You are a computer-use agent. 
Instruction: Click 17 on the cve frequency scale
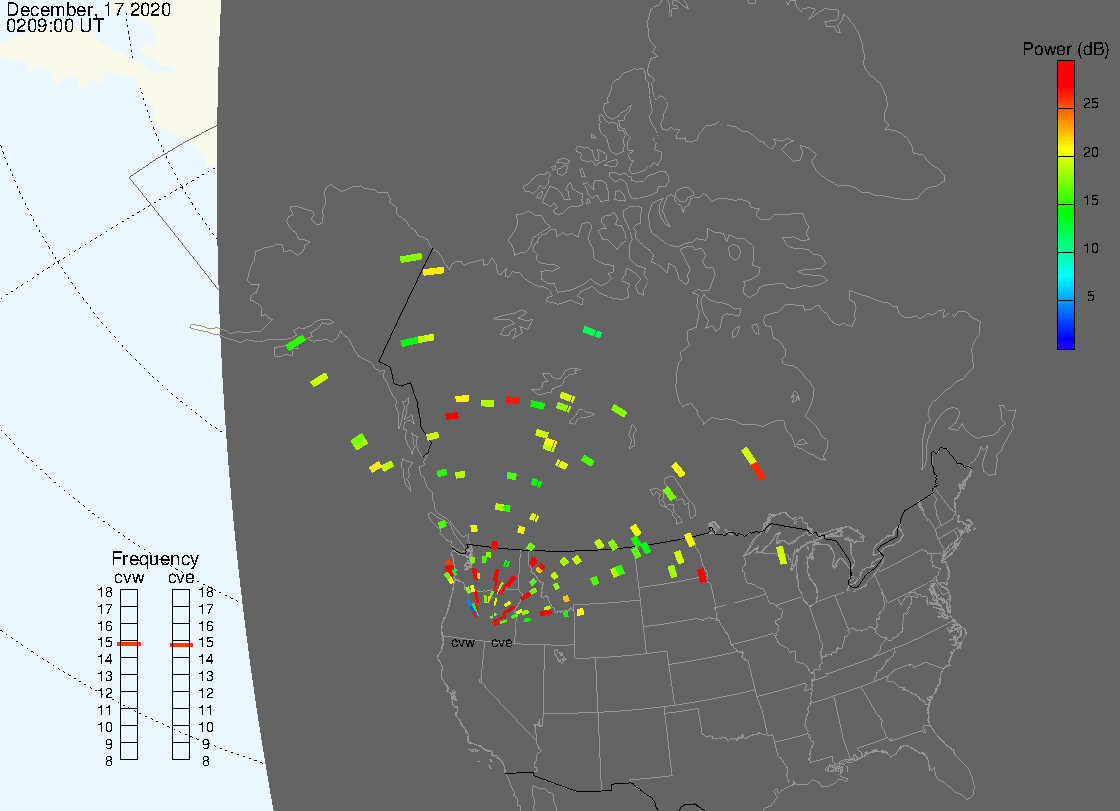pos(206,610)
